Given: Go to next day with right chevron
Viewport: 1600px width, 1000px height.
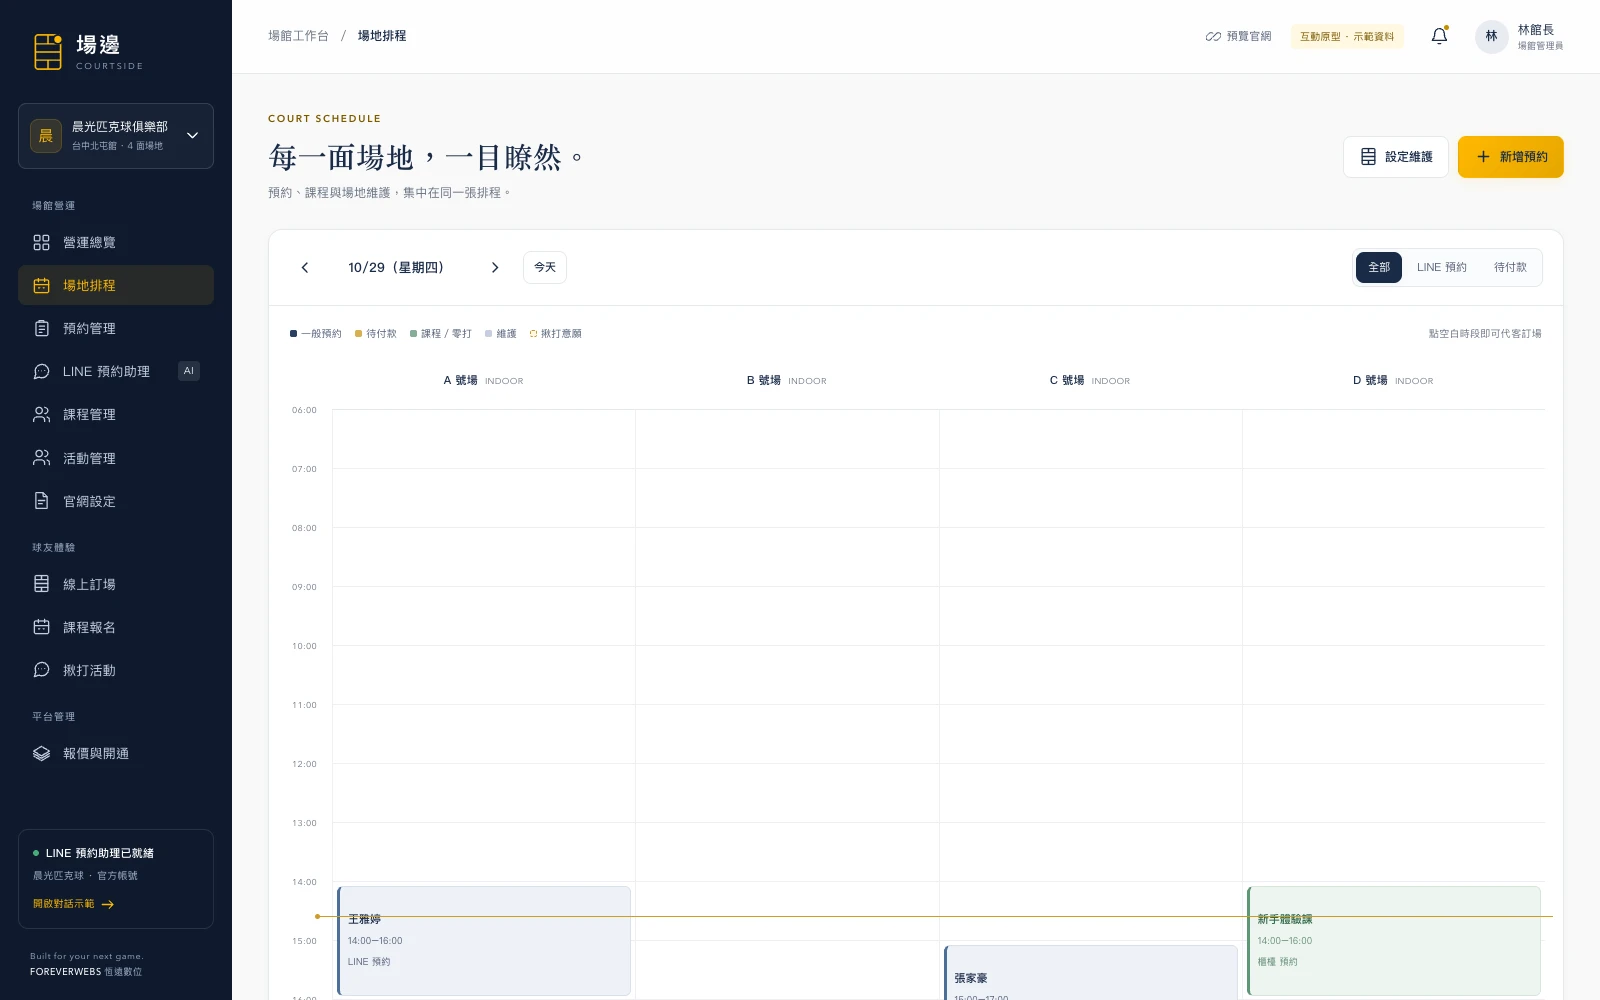Looking at the screenshot, I should click(x=495, y=267).
